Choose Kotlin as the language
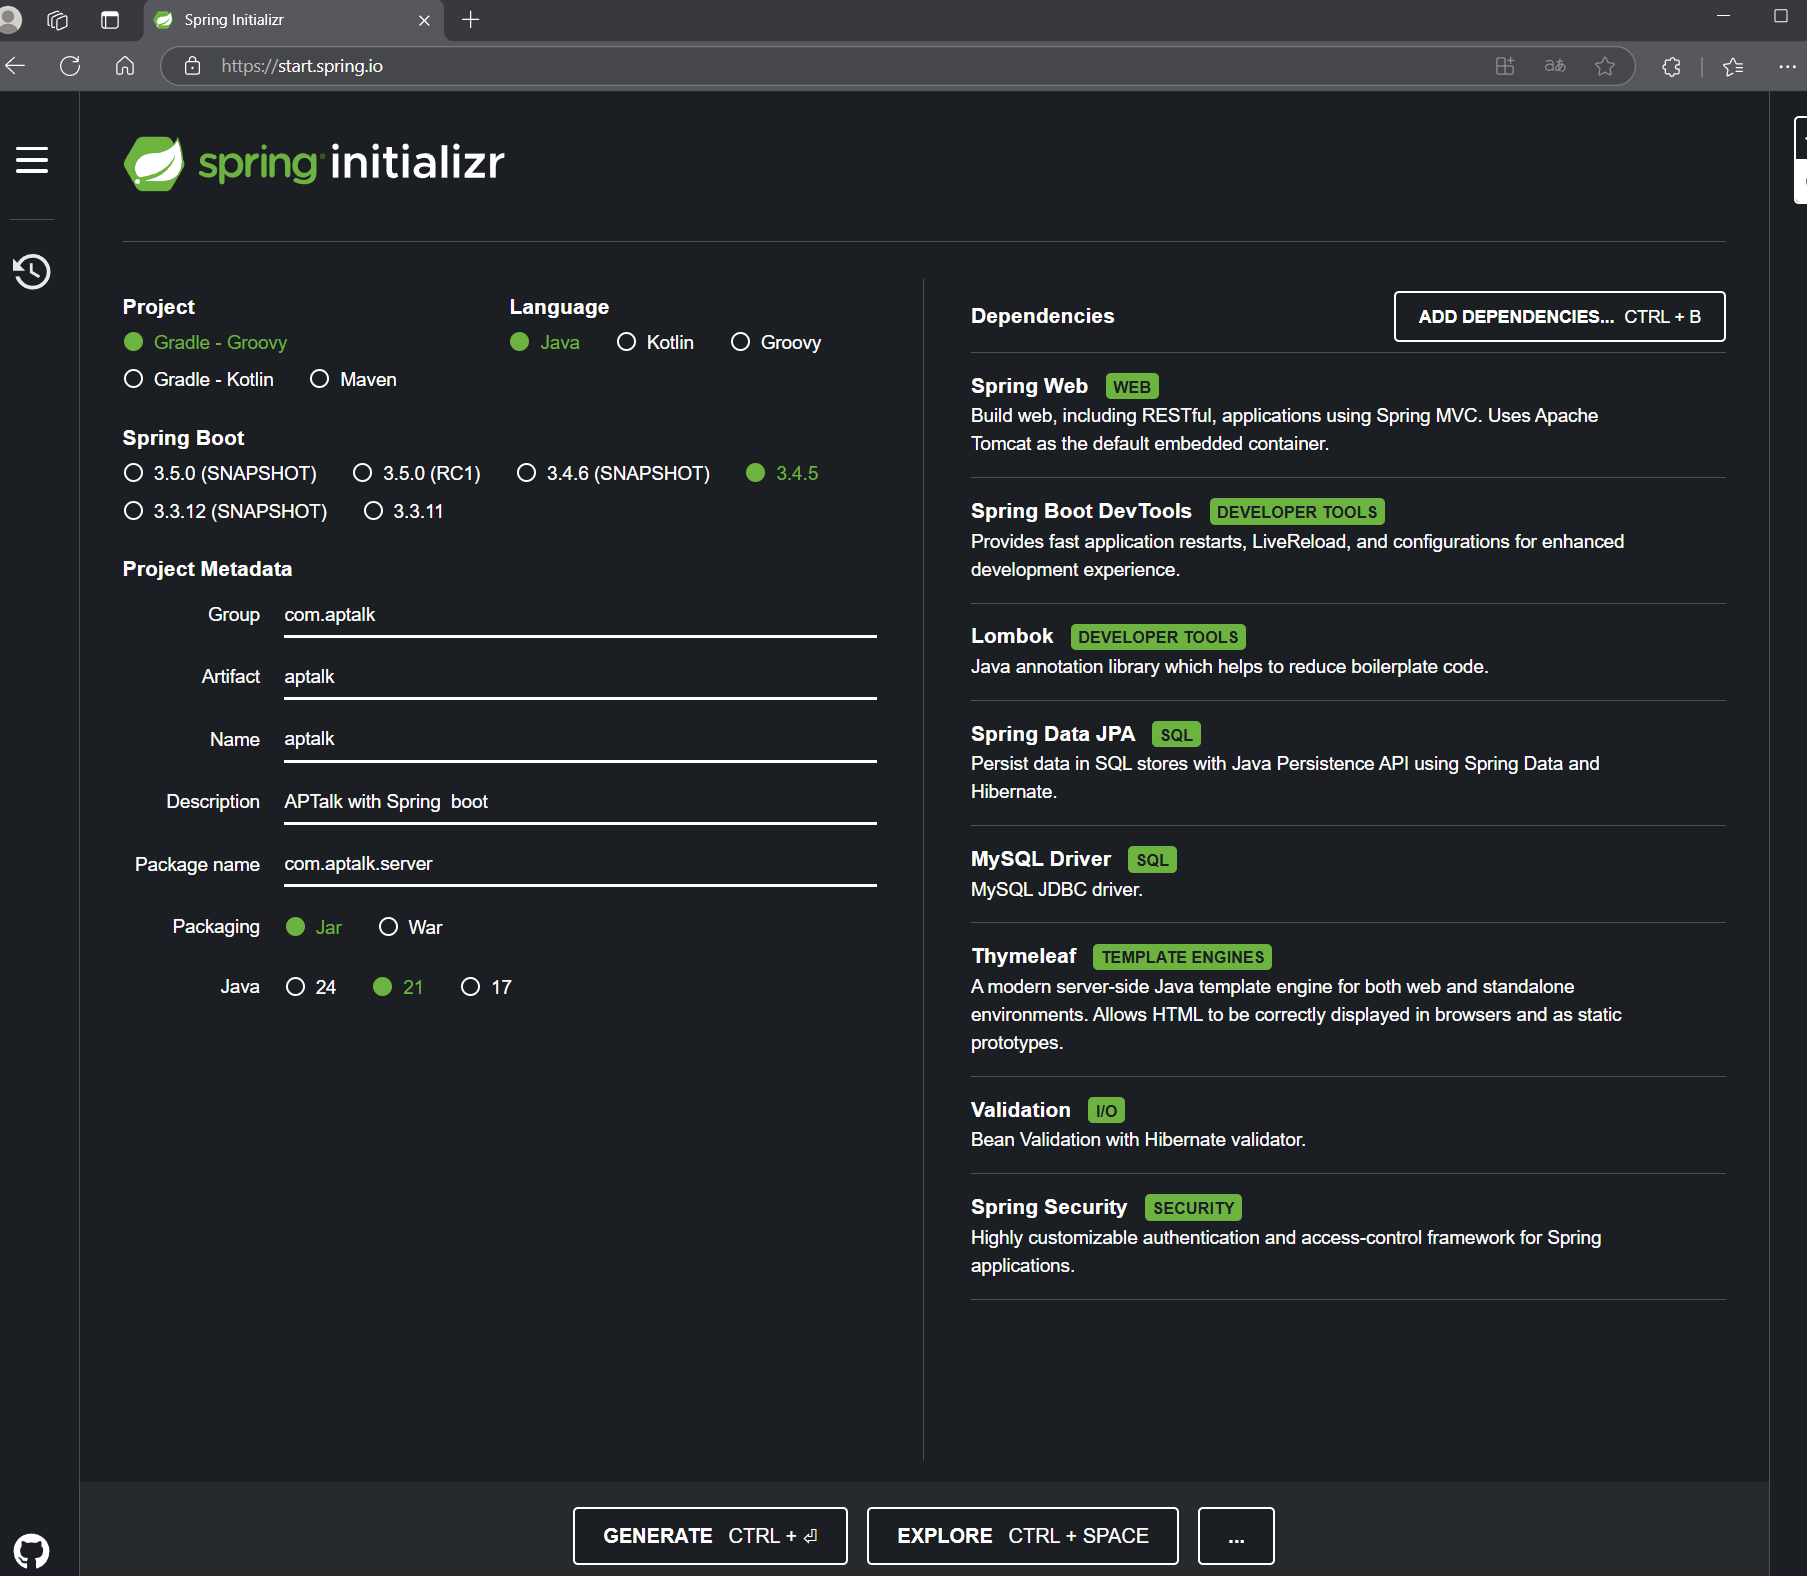This screenshot has width=1807, height=1576. pyautogui.click(x=655, y=342)
